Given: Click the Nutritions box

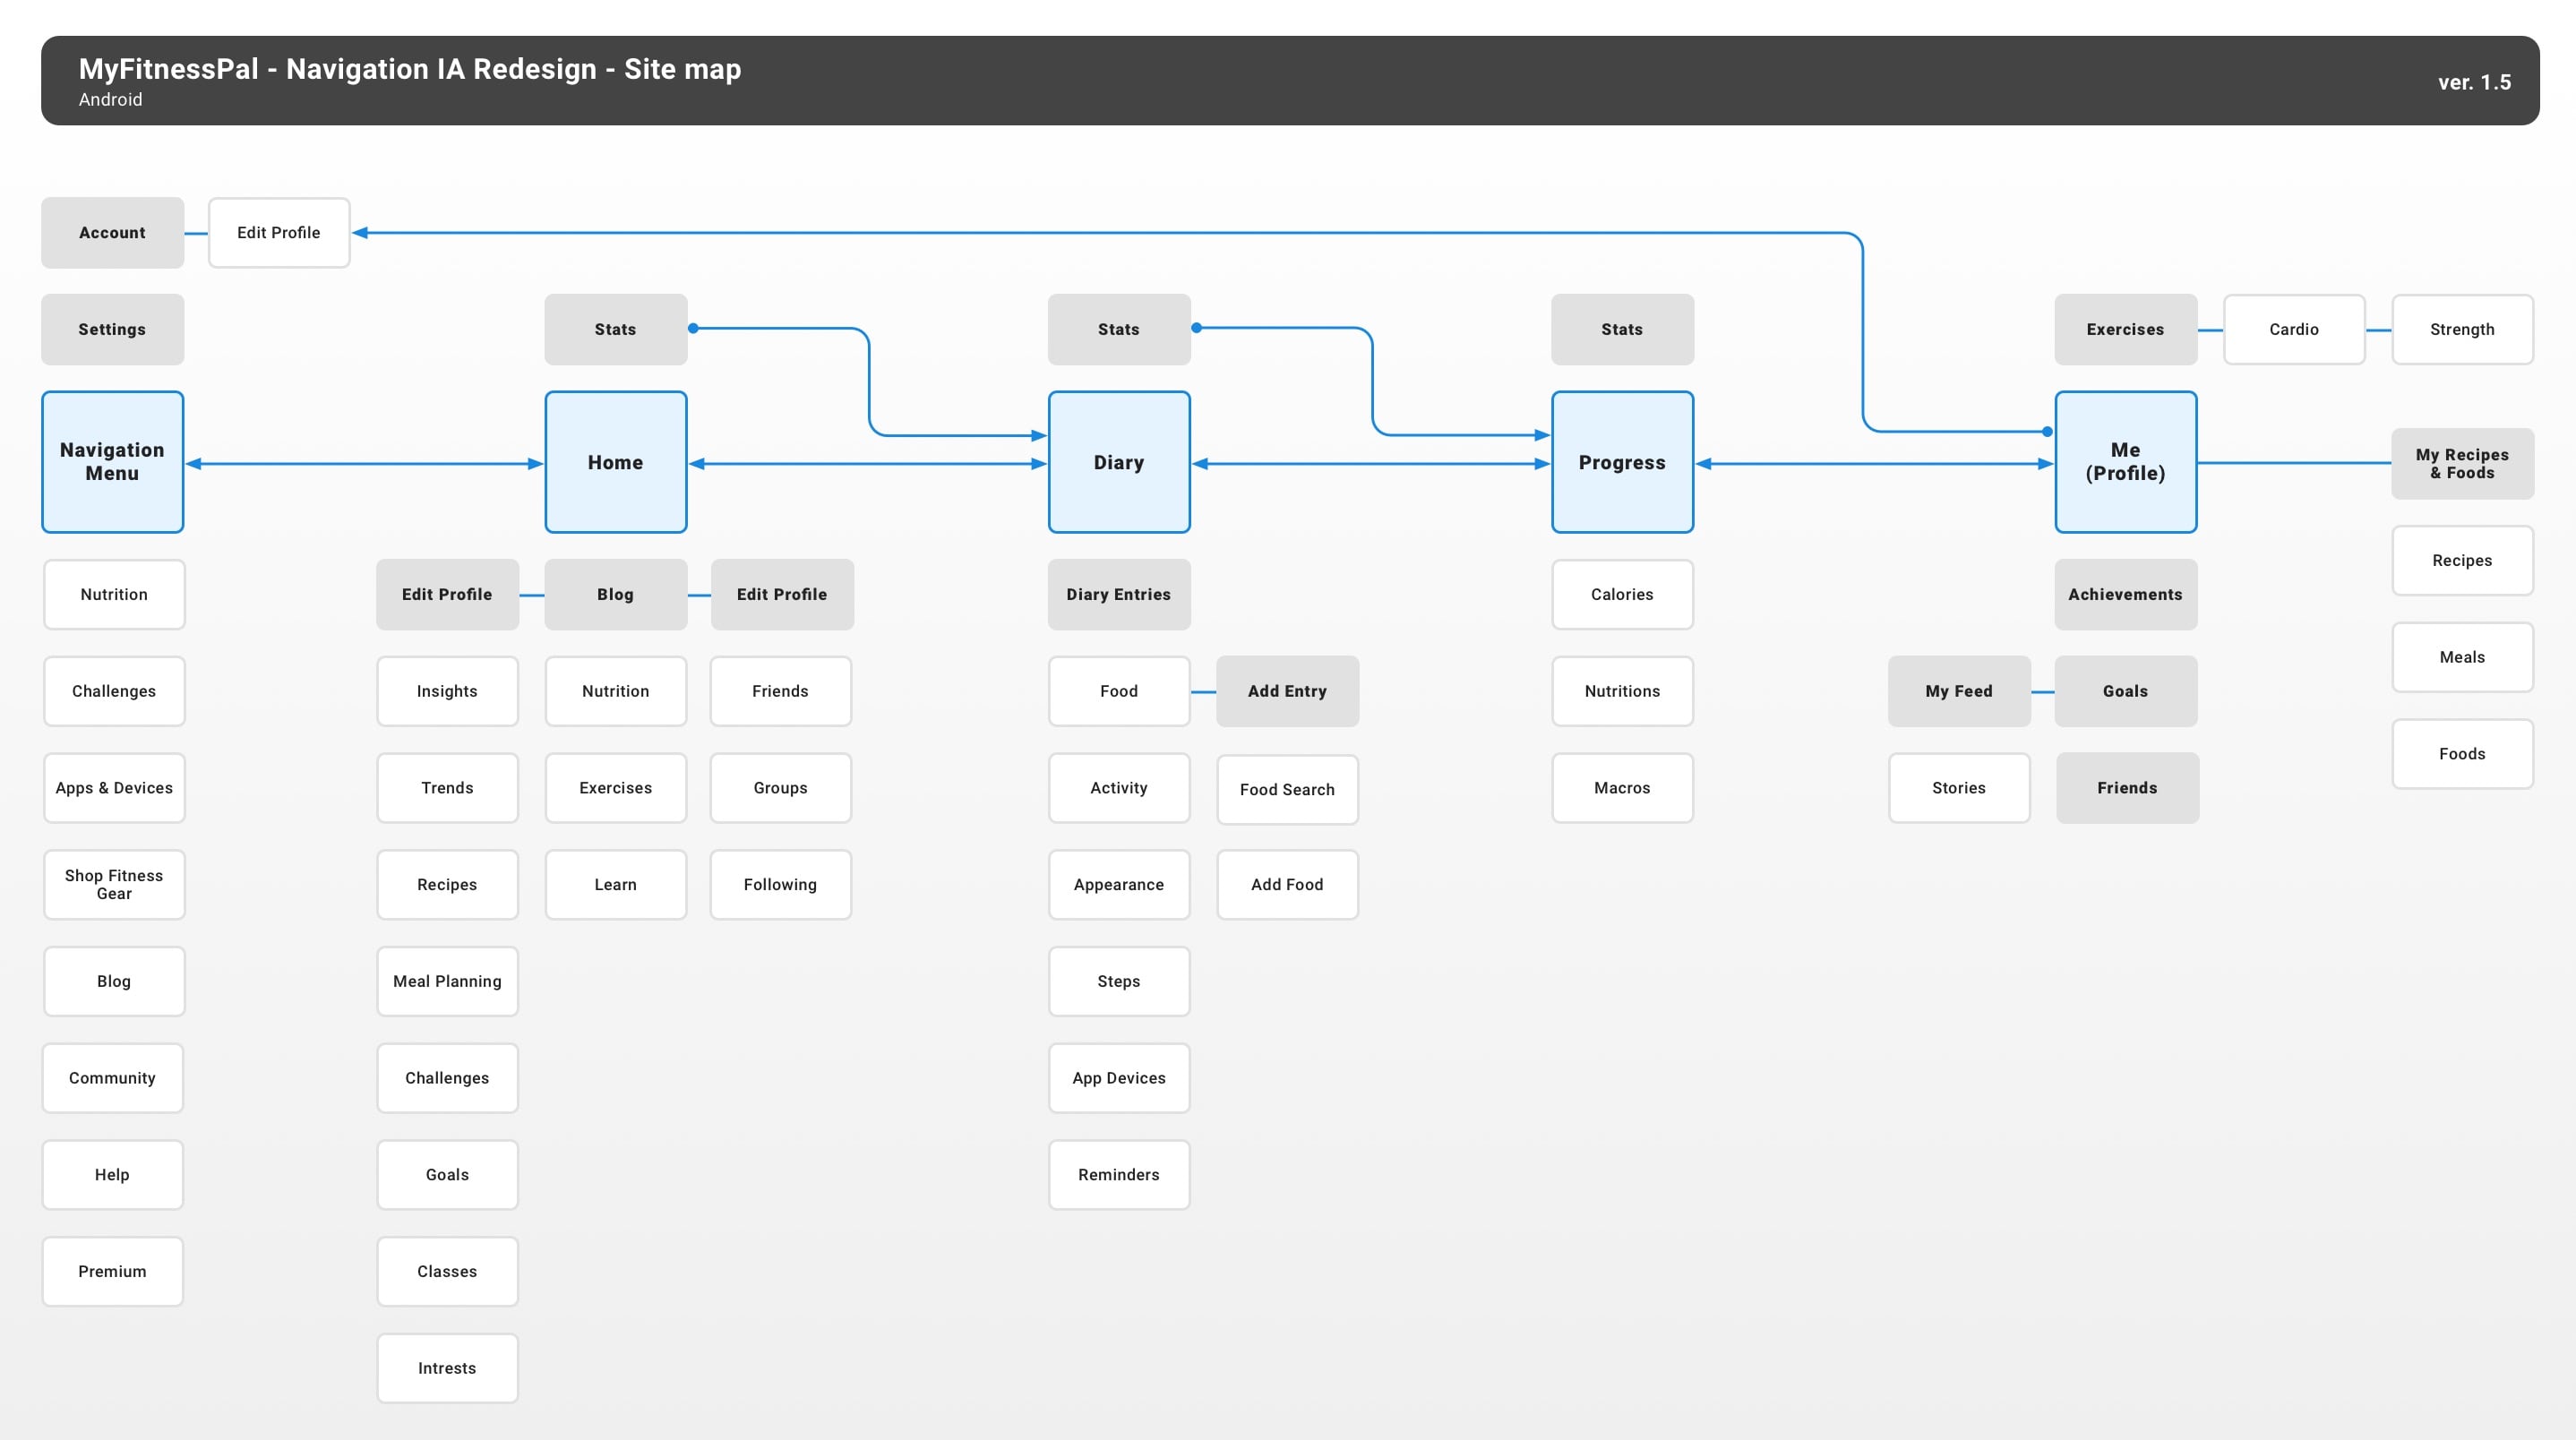Looking at the screenshot, I should click(x=1622, y=691).
